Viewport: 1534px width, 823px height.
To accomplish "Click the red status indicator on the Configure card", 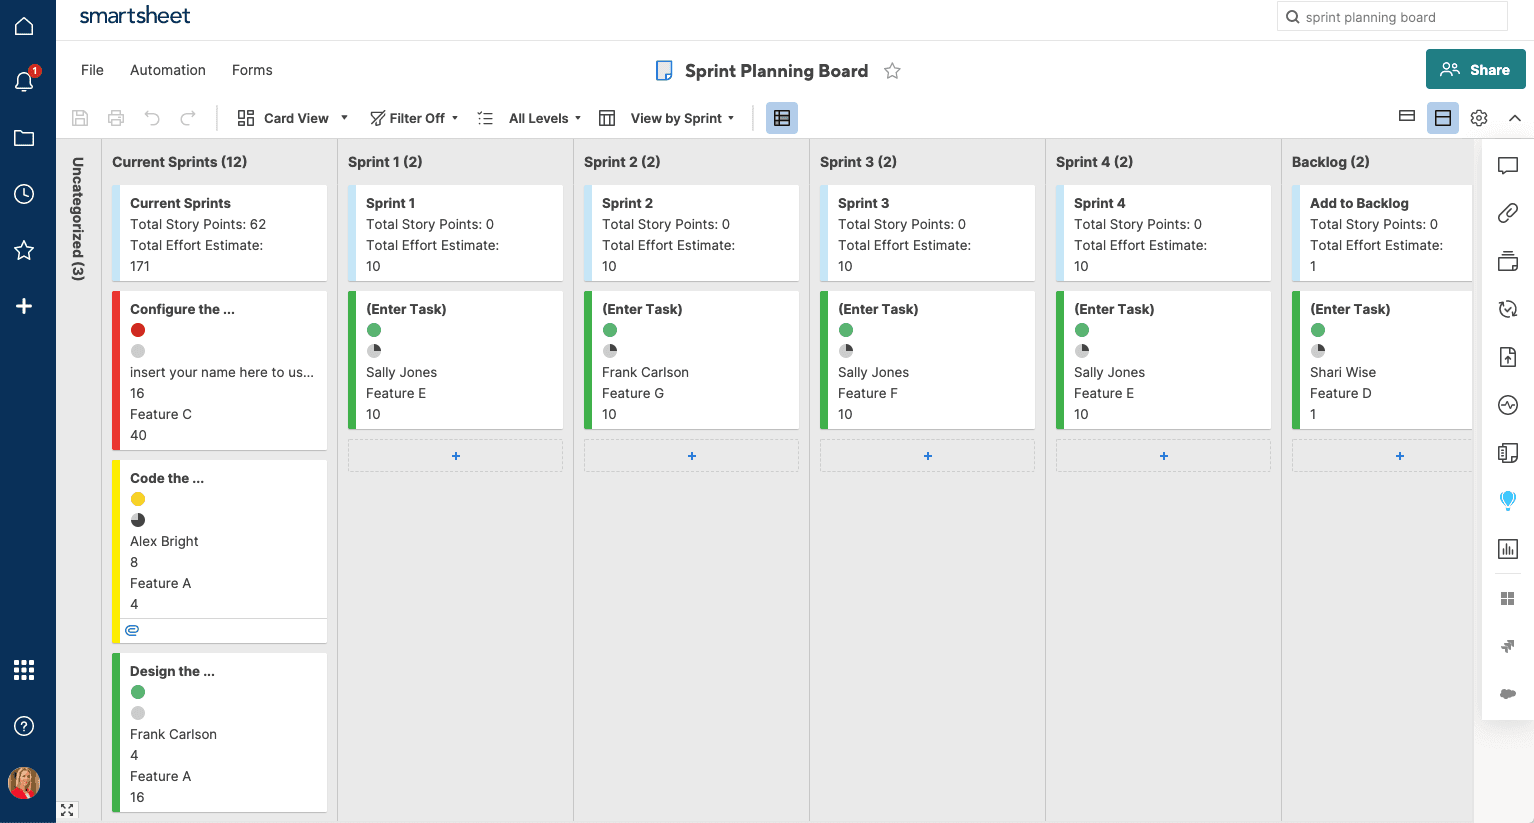I will pos(137,329).
